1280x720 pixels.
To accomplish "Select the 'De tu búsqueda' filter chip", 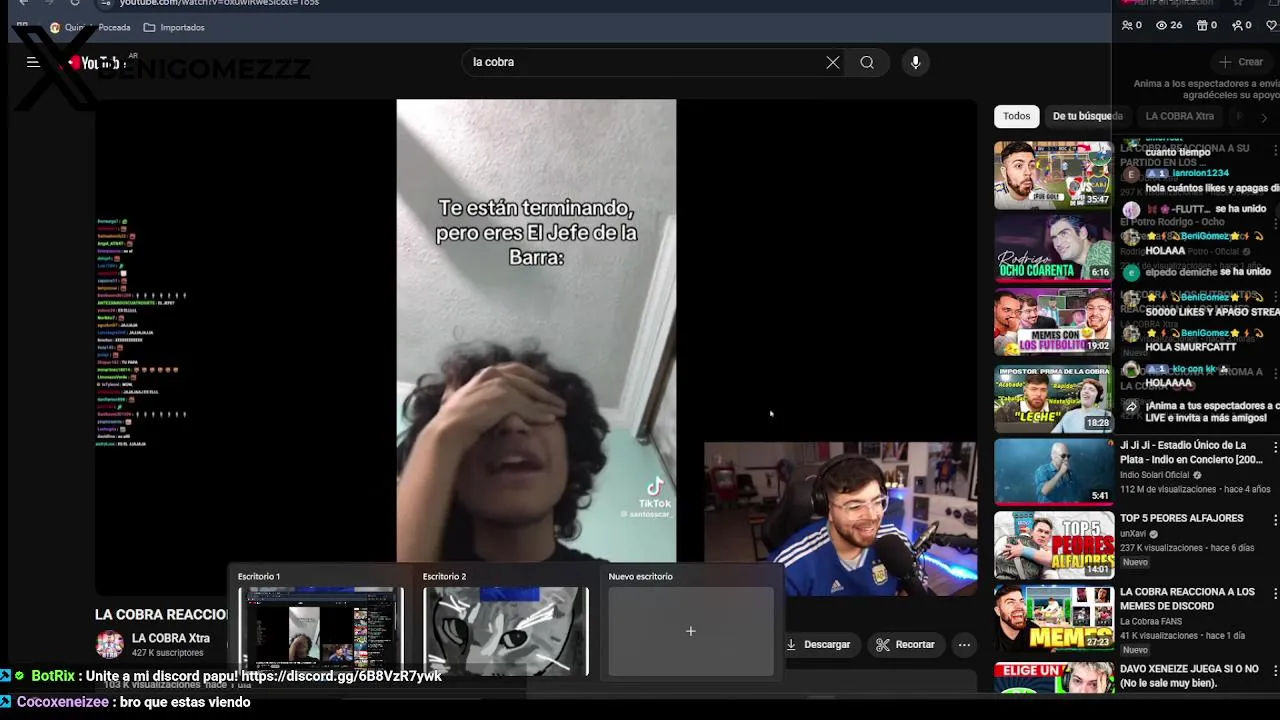I will point(1087,116).
